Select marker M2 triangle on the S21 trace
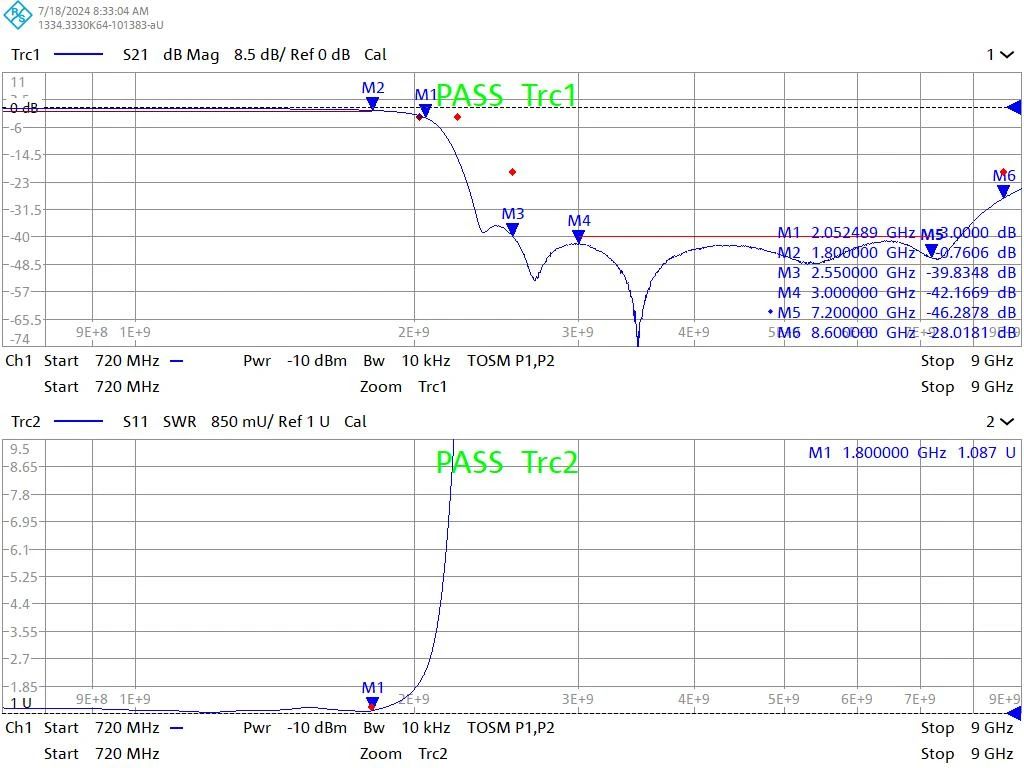Screen dimensions: 1024x768 pyautogui.click(x=372, y=103)
